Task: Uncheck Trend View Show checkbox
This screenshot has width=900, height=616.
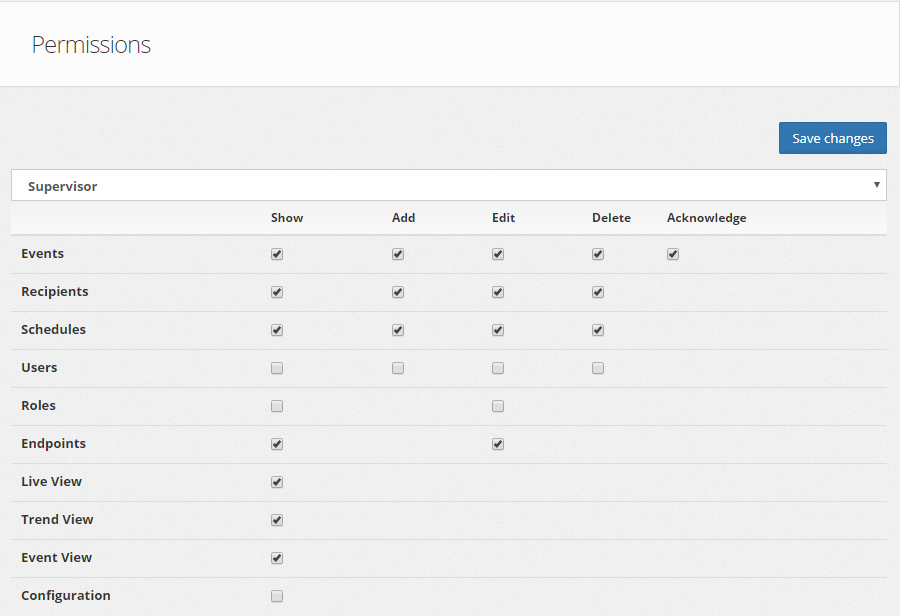Action: [277, 520]
